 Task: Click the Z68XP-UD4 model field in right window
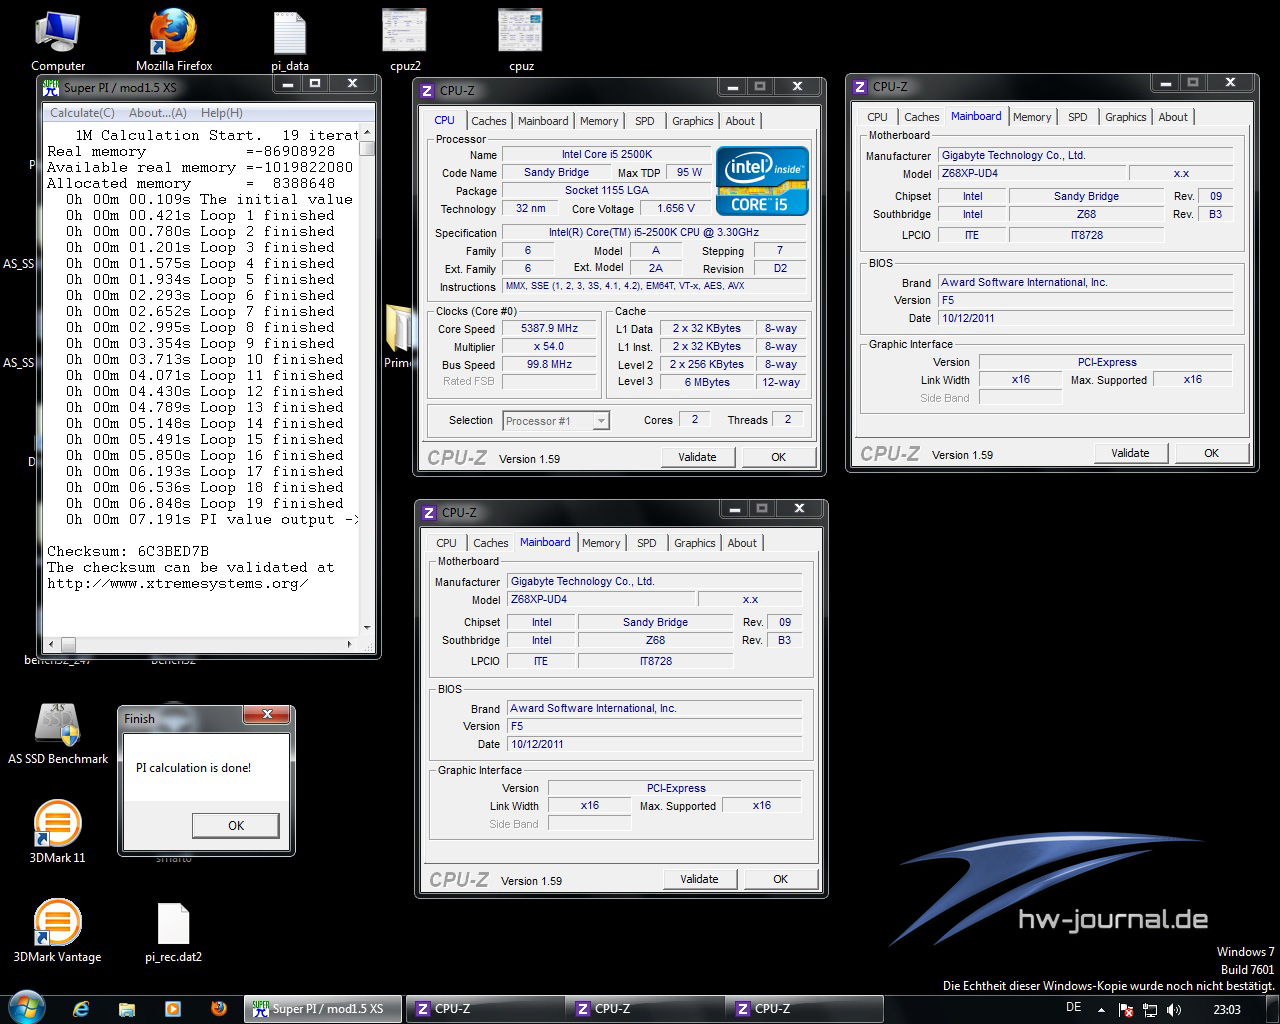click(x=1033, y=173)
